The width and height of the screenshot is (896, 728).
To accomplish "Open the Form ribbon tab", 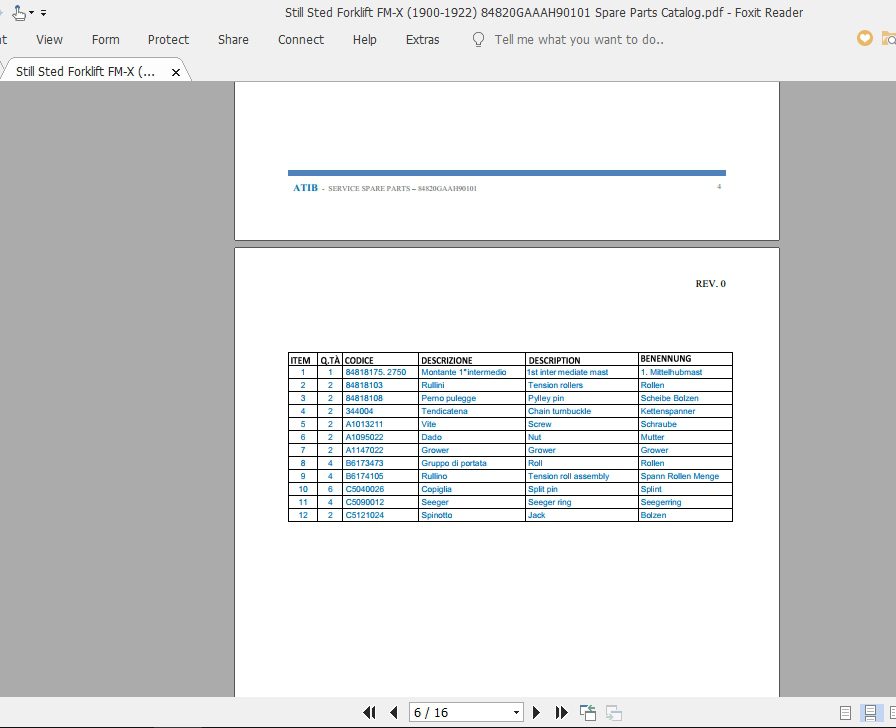I will coord(106,39).
